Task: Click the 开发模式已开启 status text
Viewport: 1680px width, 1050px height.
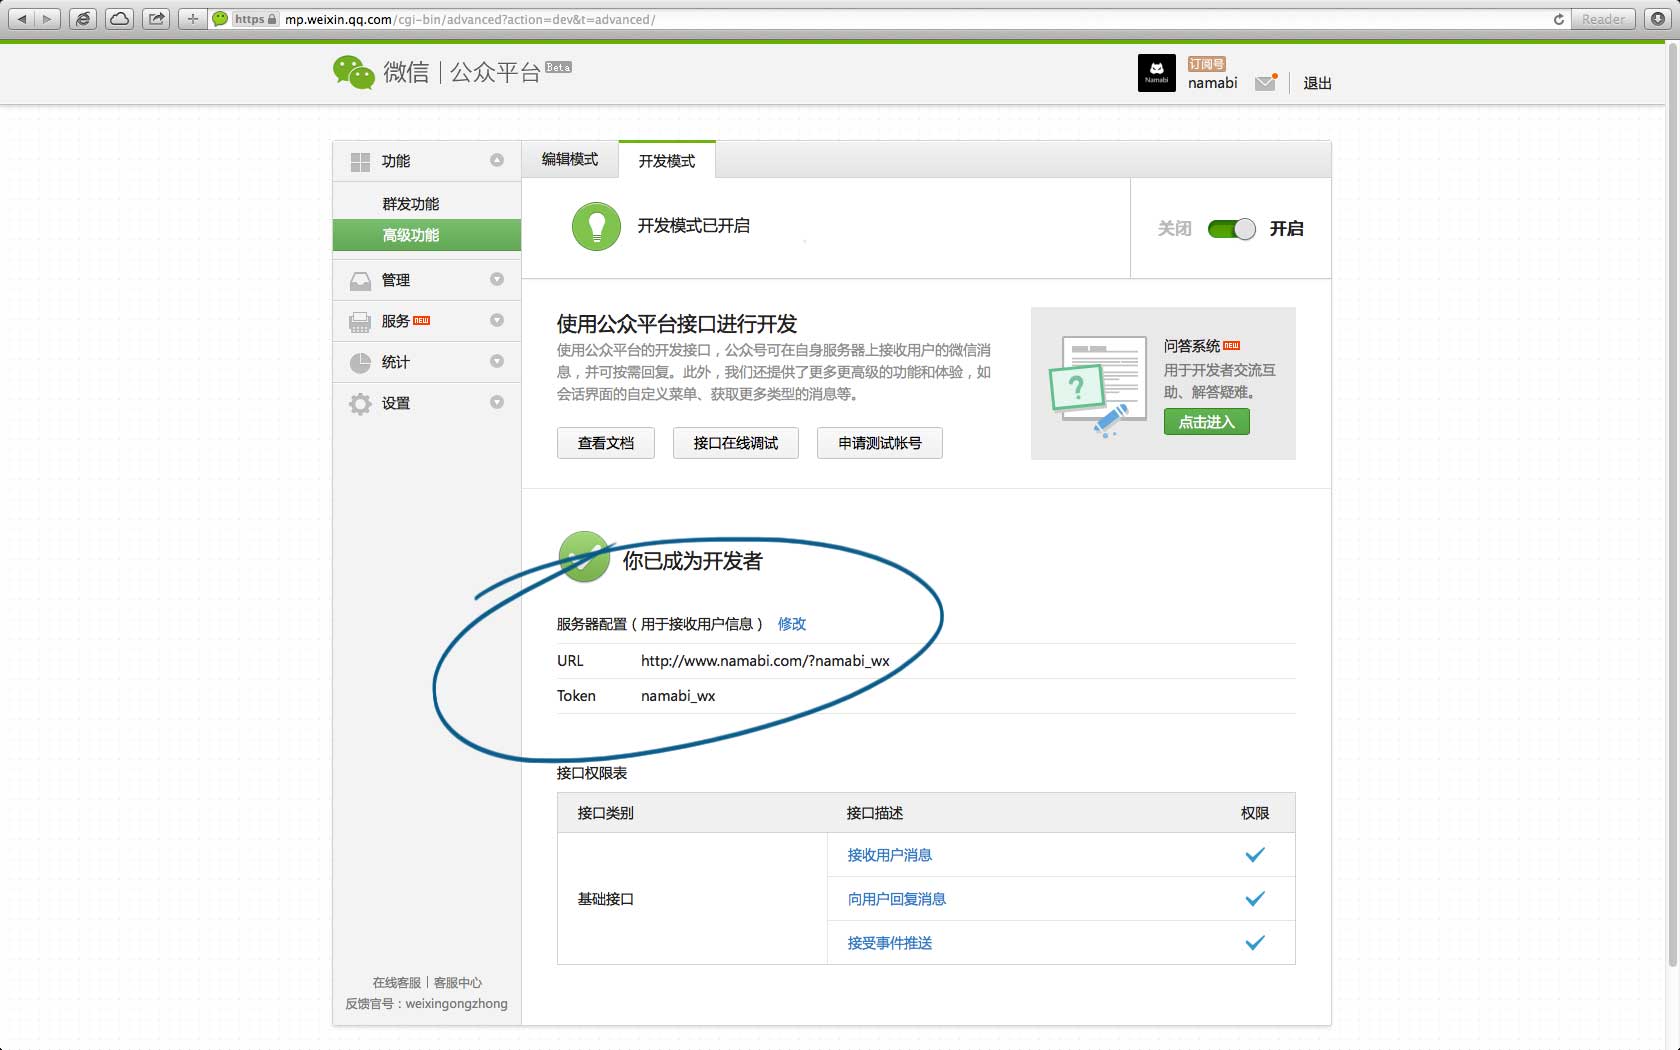Action: (x=694, y=226)
